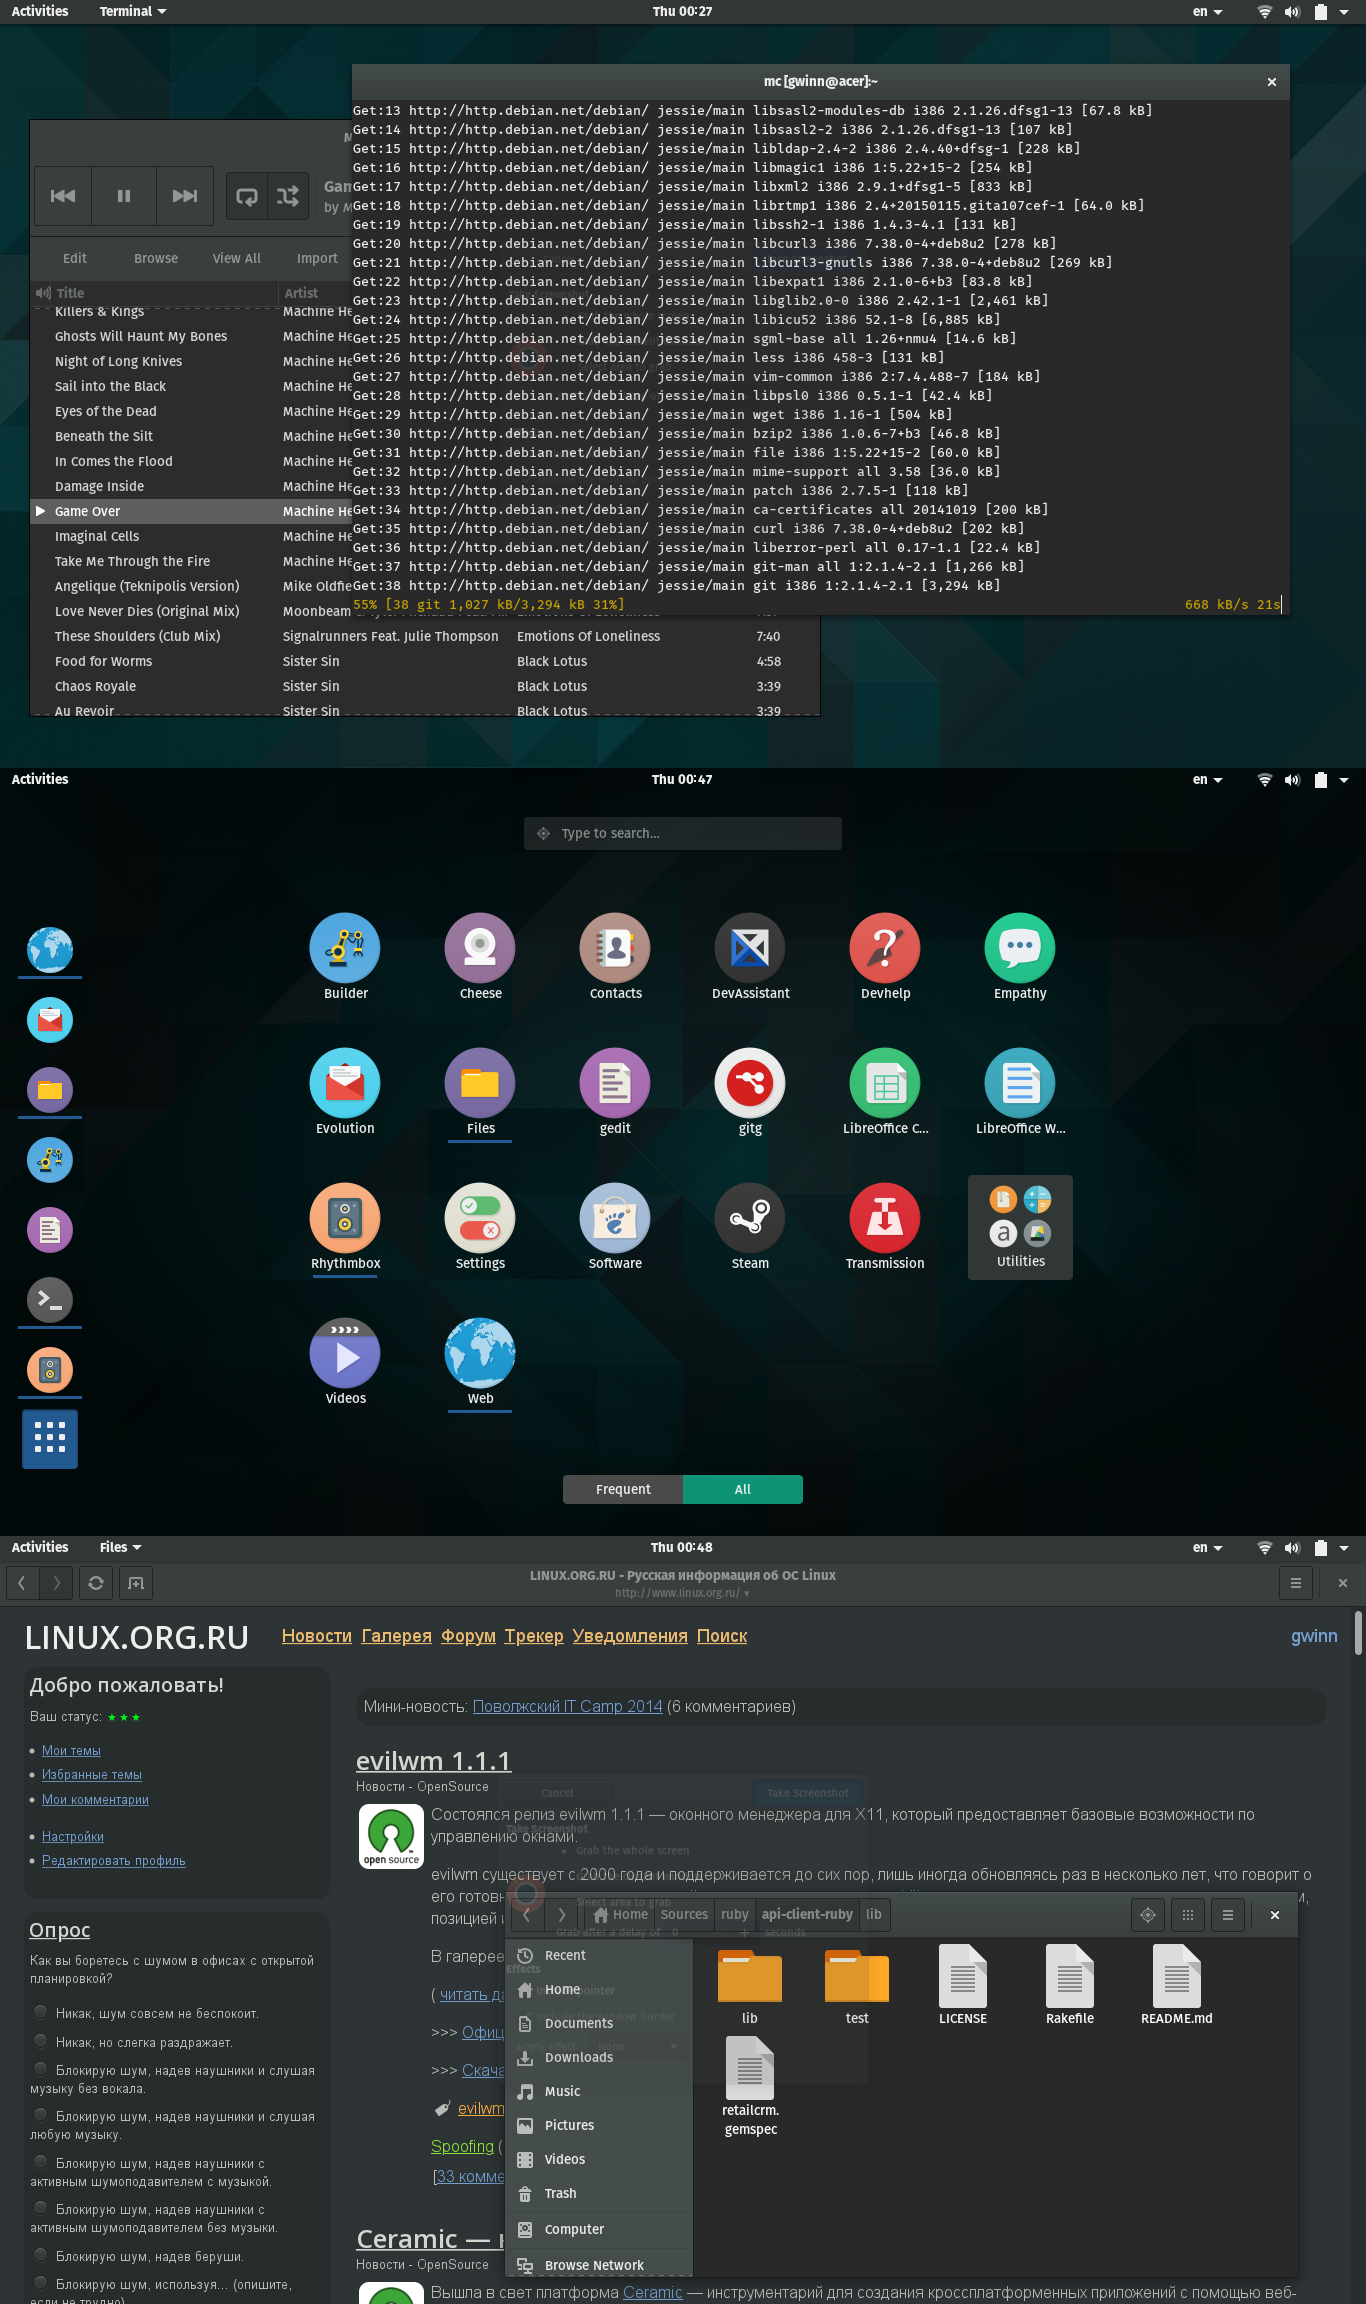
Task: Open the Devhelp app
Action: pos(885,957)
